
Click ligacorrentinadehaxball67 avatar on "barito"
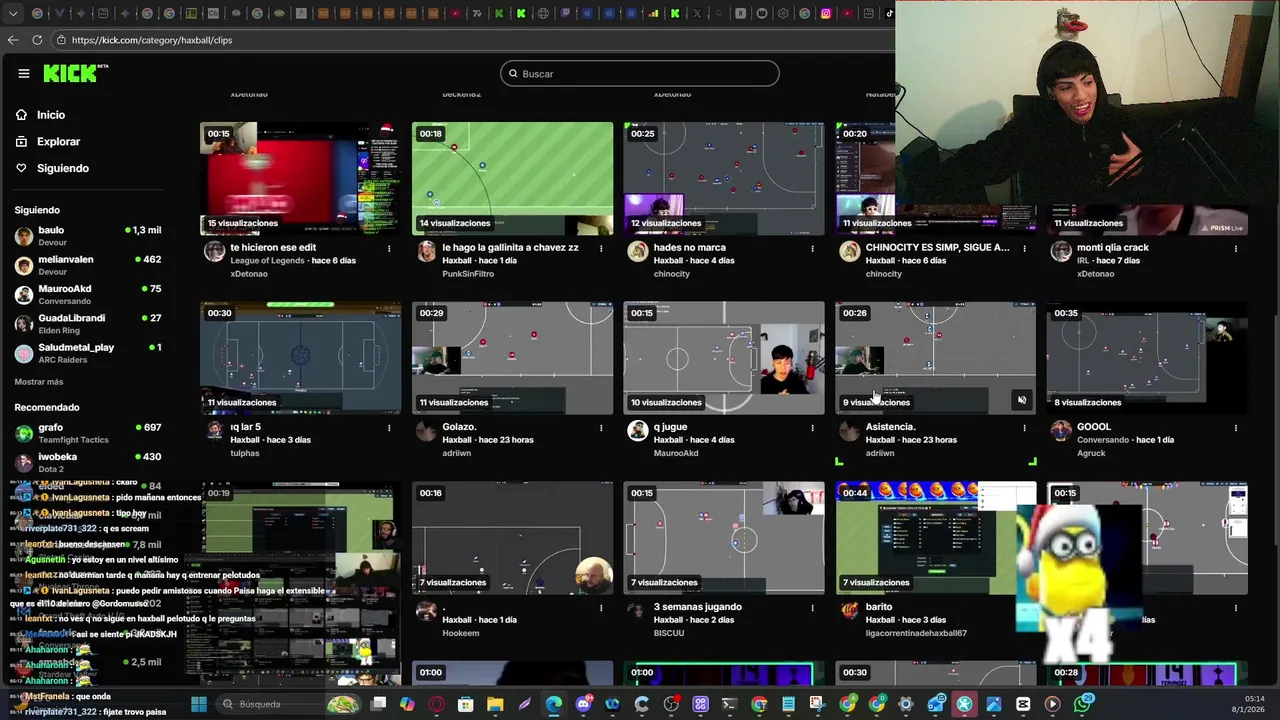tap(850, 611)
